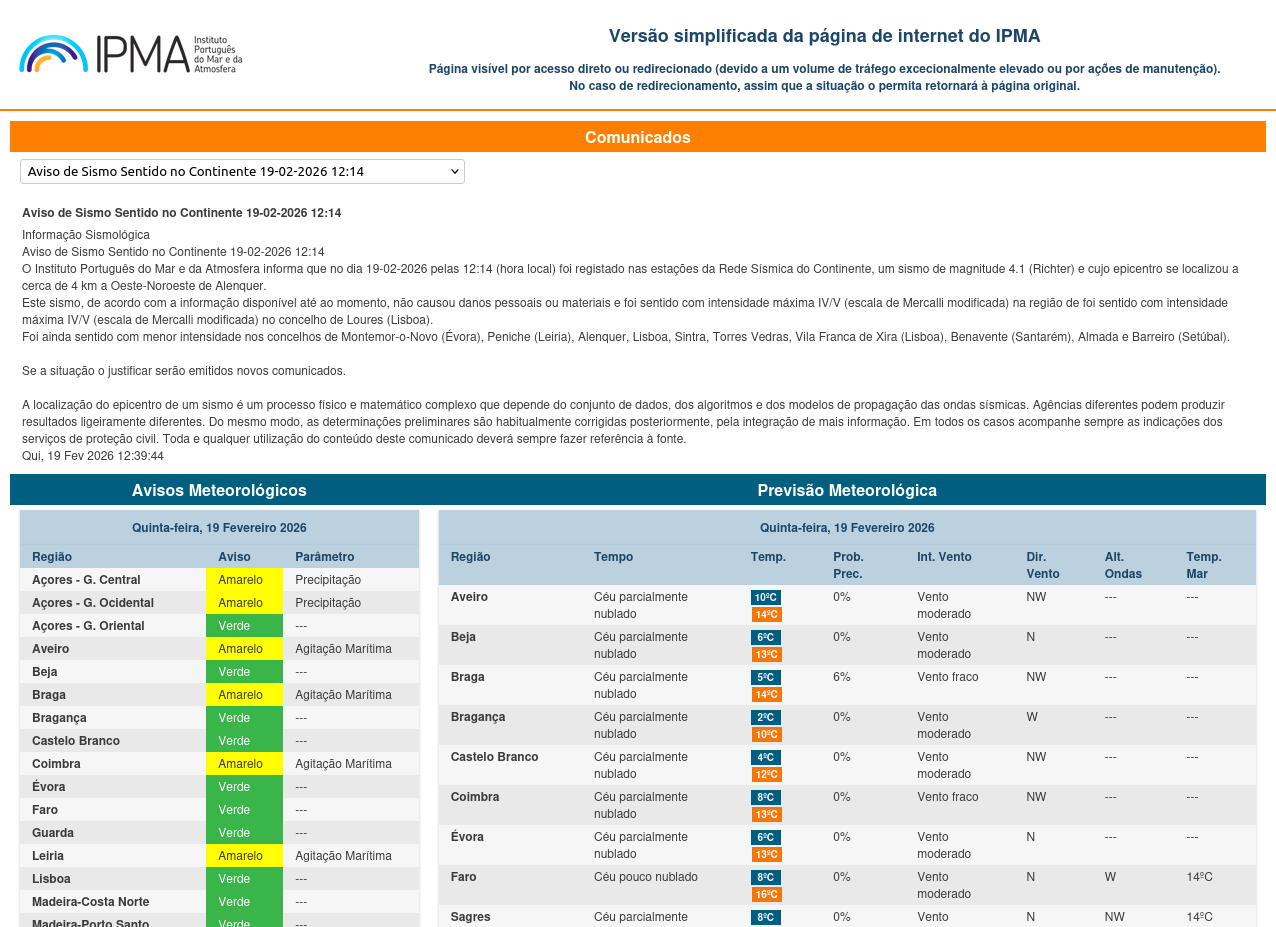
Task: Click the Temp. Mar column header
Action: tap(1204, 565)
